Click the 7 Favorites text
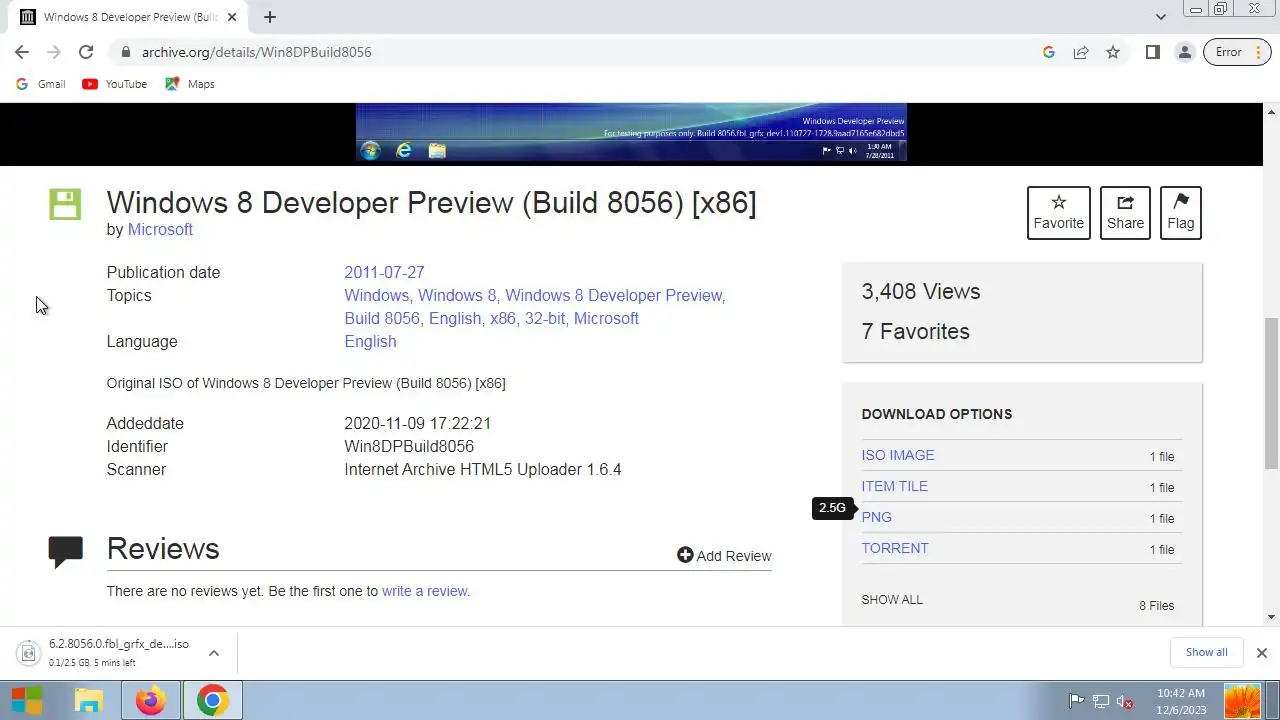This screenshot has width=1280, height=720. 915,331
